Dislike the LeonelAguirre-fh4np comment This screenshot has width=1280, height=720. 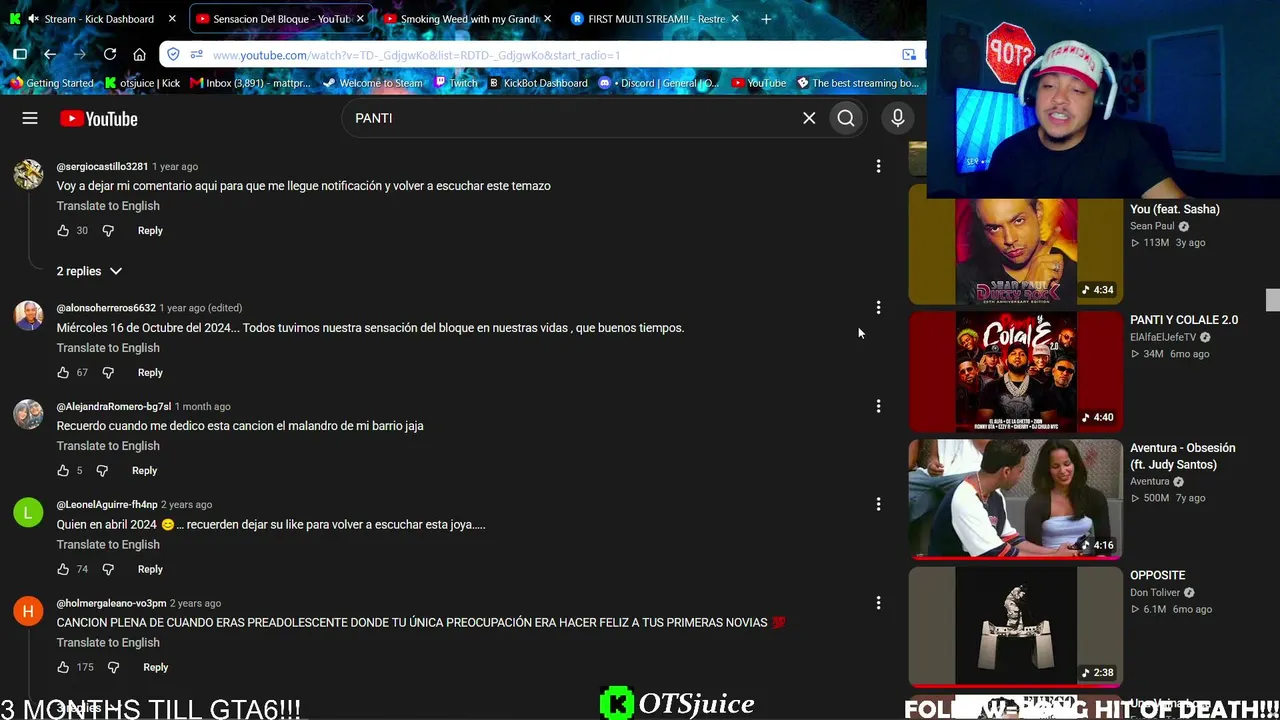point(108,569)
